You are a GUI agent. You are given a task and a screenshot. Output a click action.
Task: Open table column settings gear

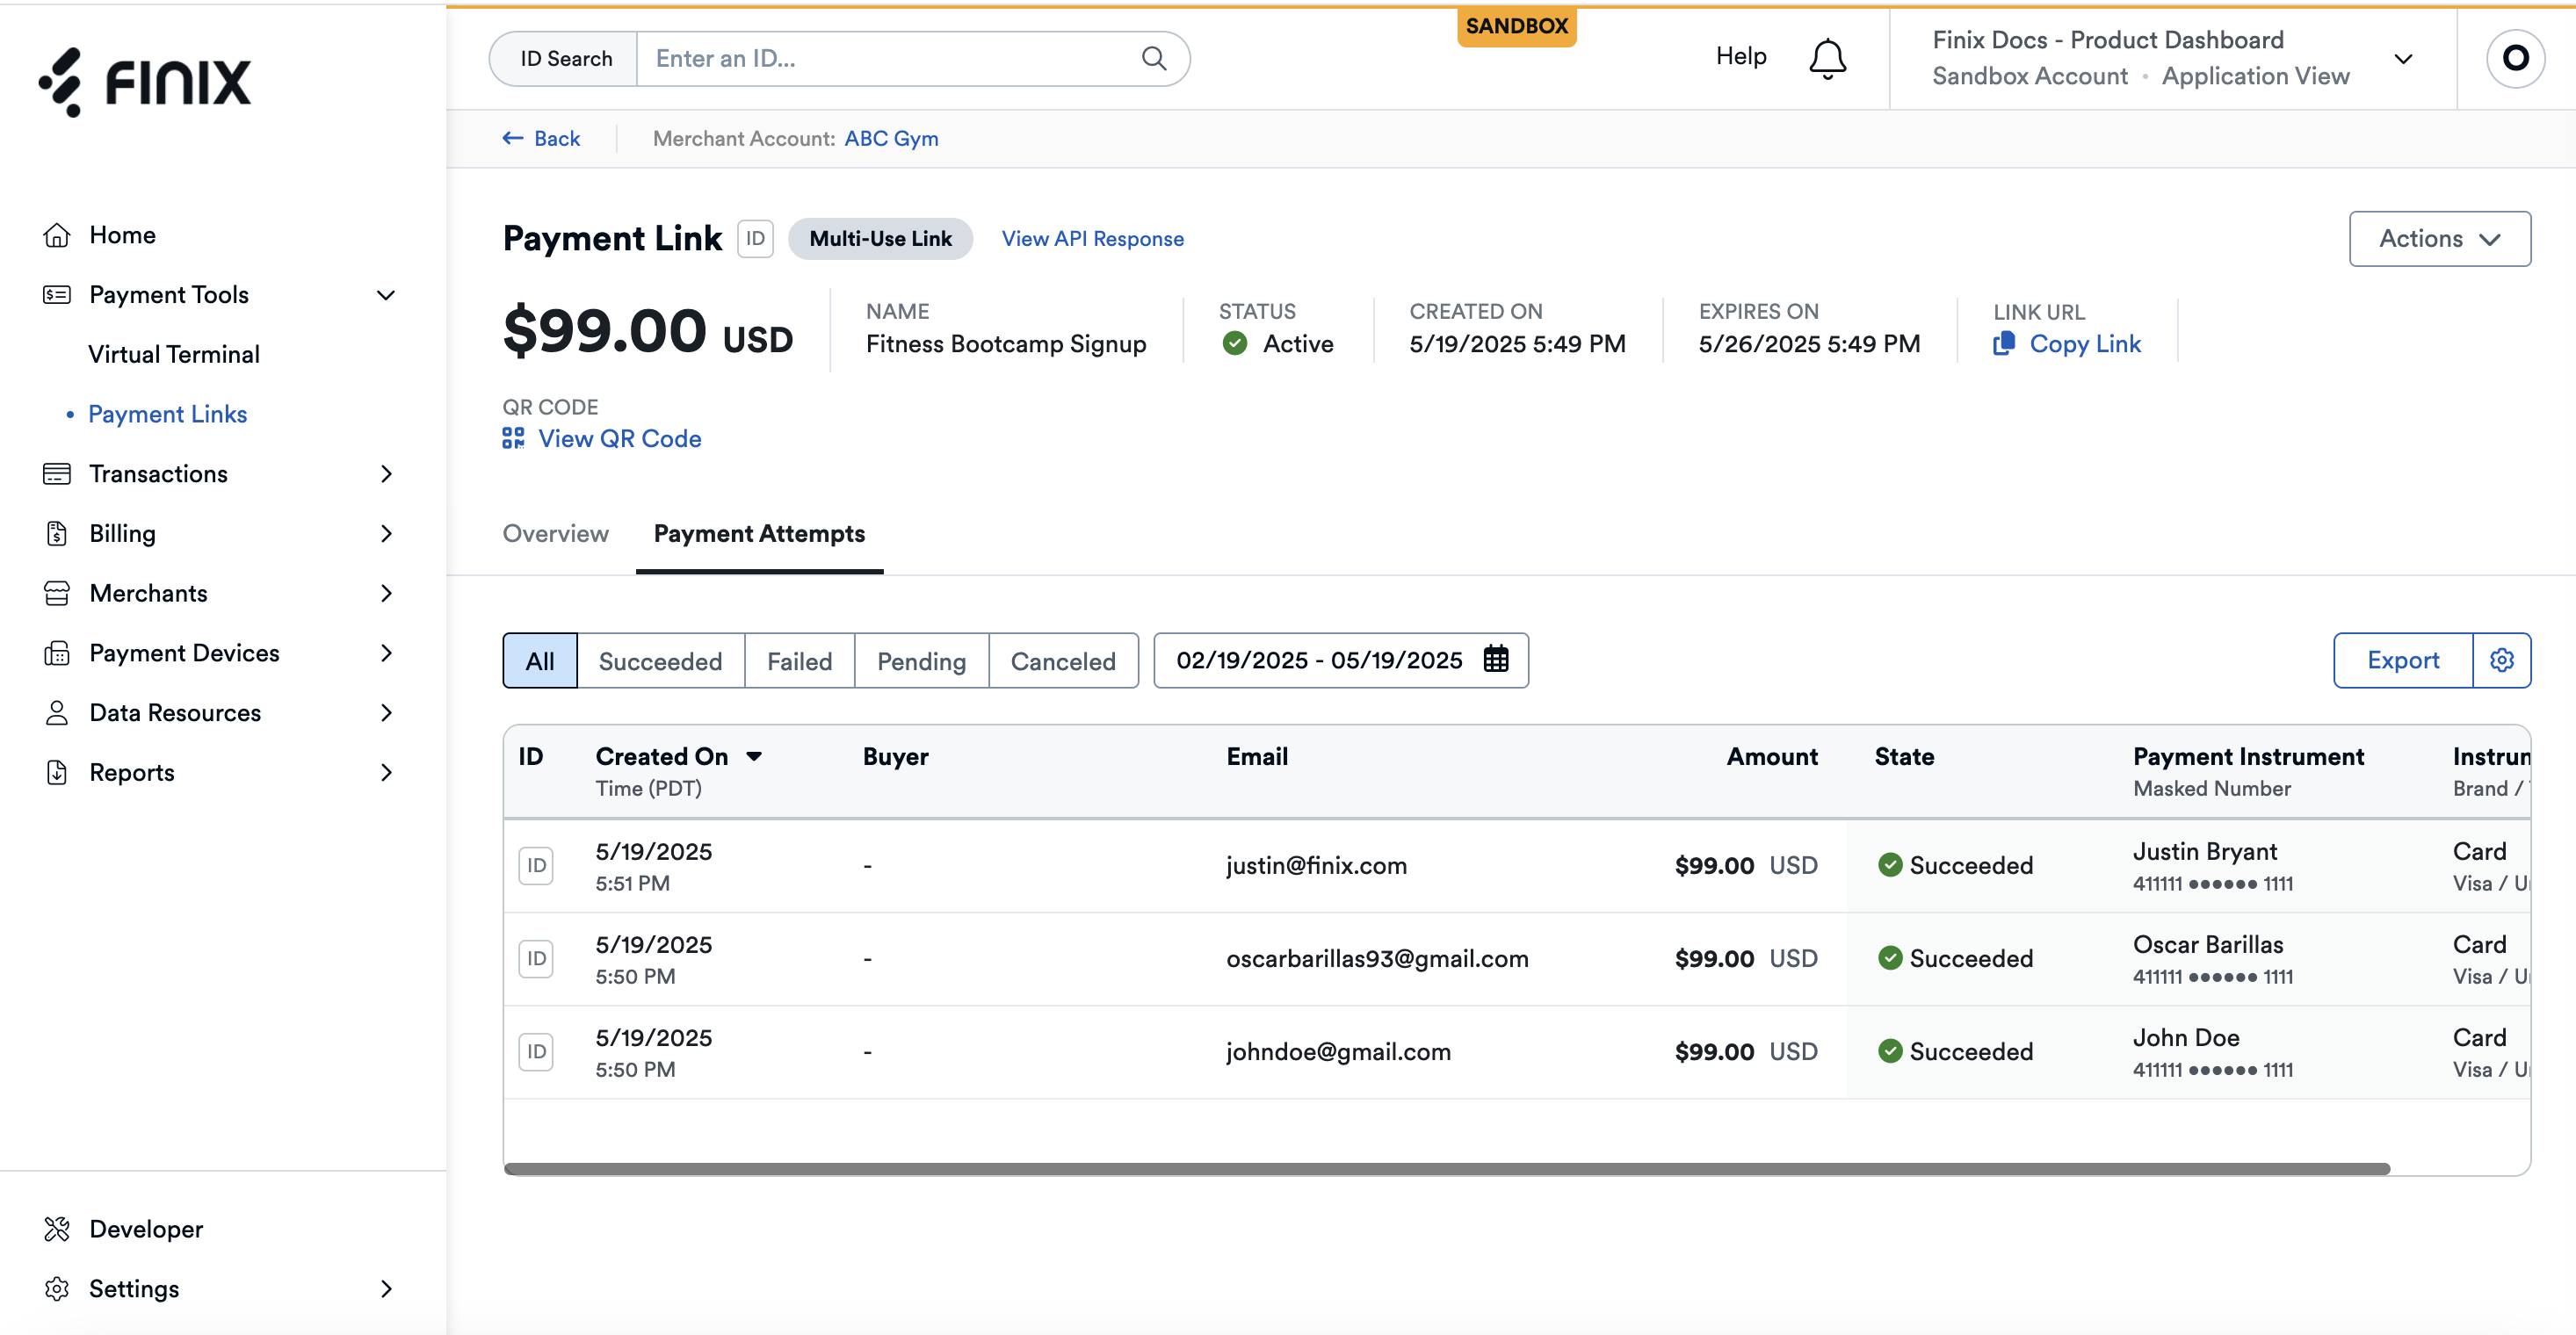pos(2501,660)
